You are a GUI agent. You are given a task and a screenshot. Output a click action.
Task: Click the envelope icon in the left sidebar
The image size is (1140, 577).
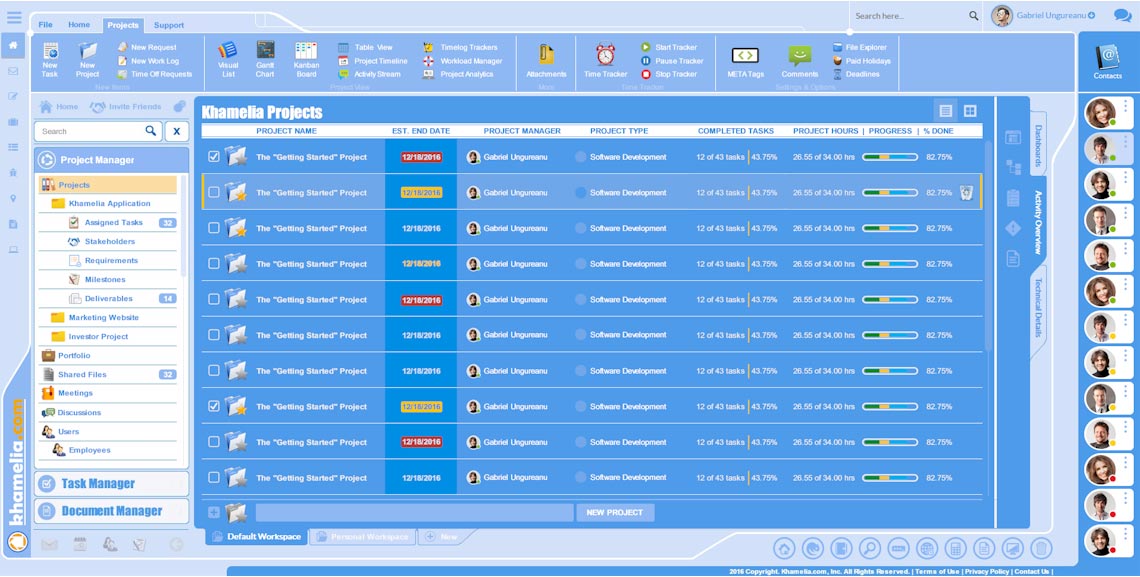pos(13,71)
